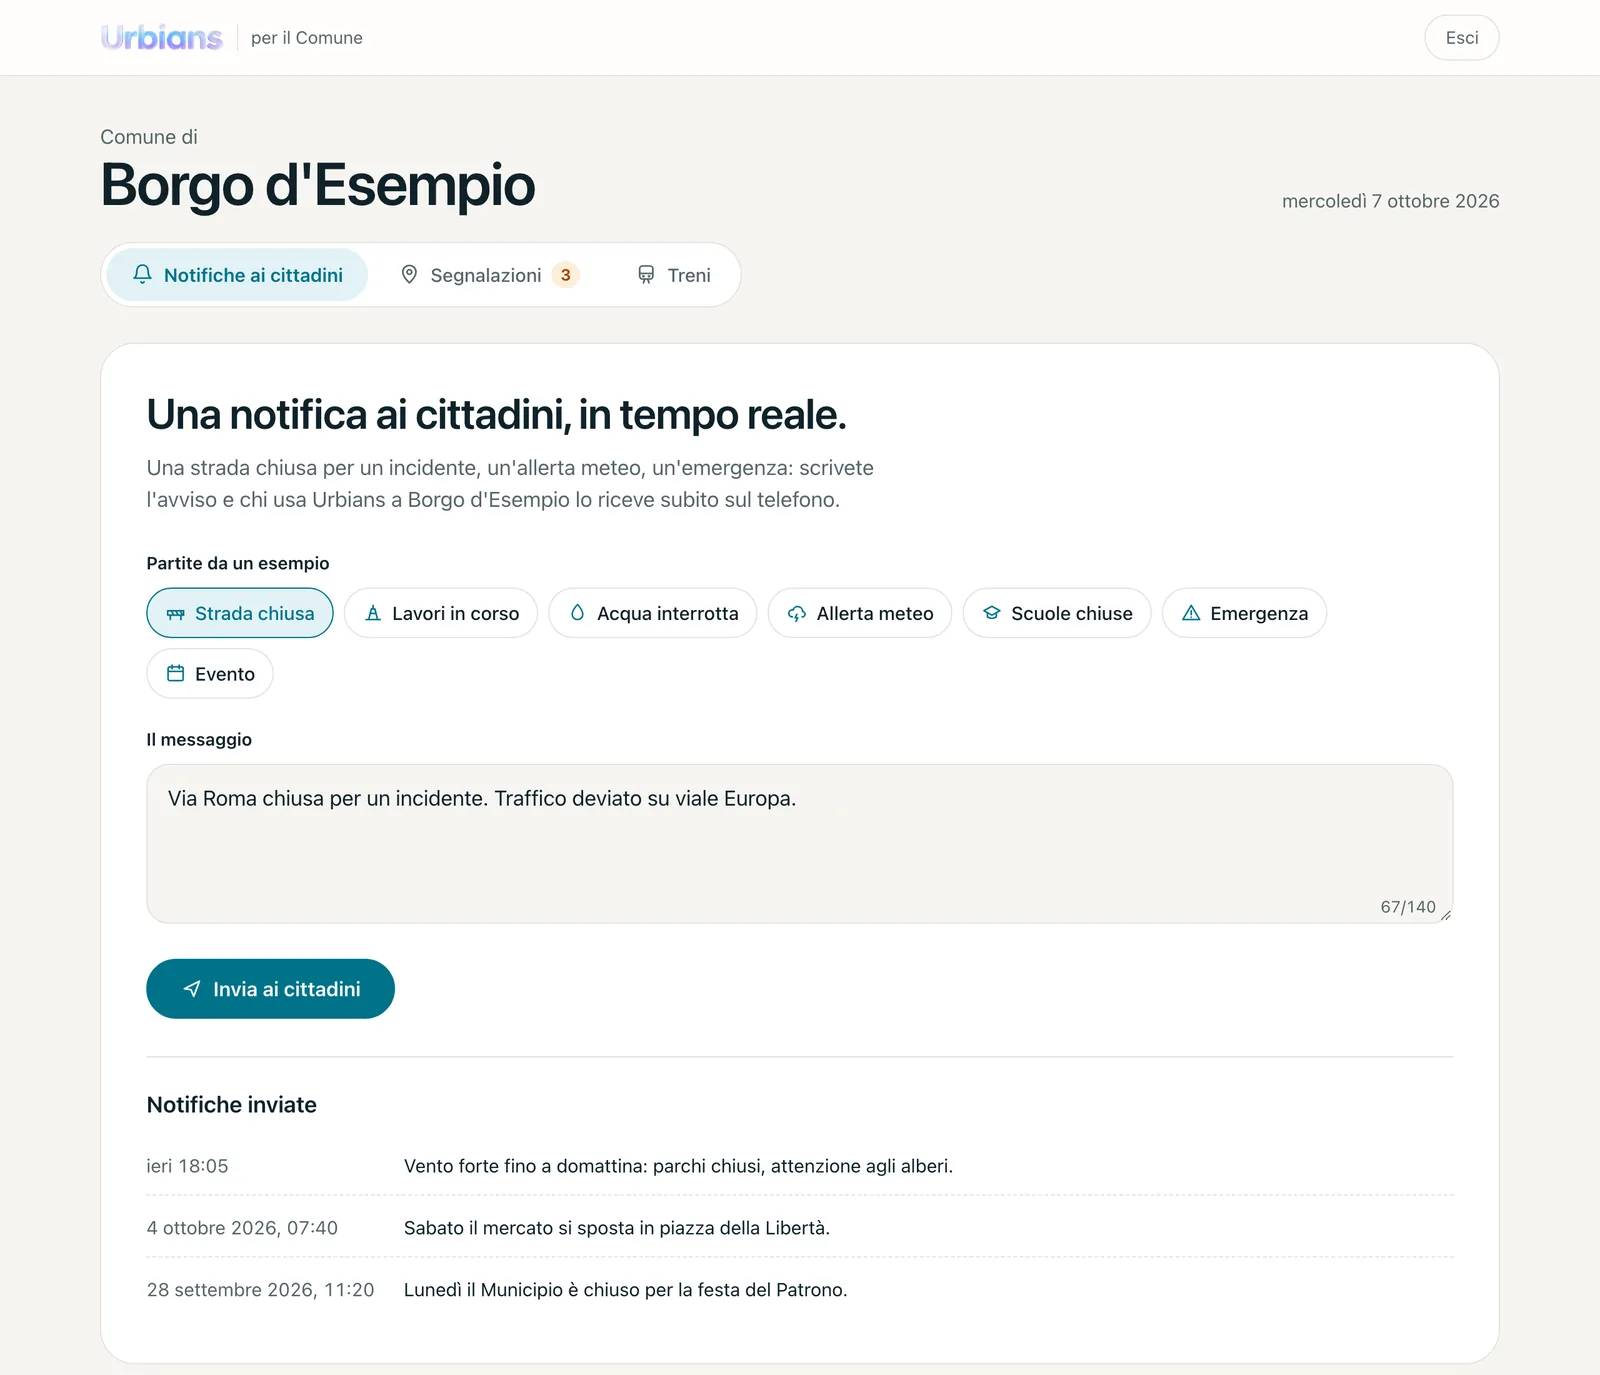Click the bell icon in Notifiche tab
Viewport: 1600px width, 1375px height.
tap(143, 274)
